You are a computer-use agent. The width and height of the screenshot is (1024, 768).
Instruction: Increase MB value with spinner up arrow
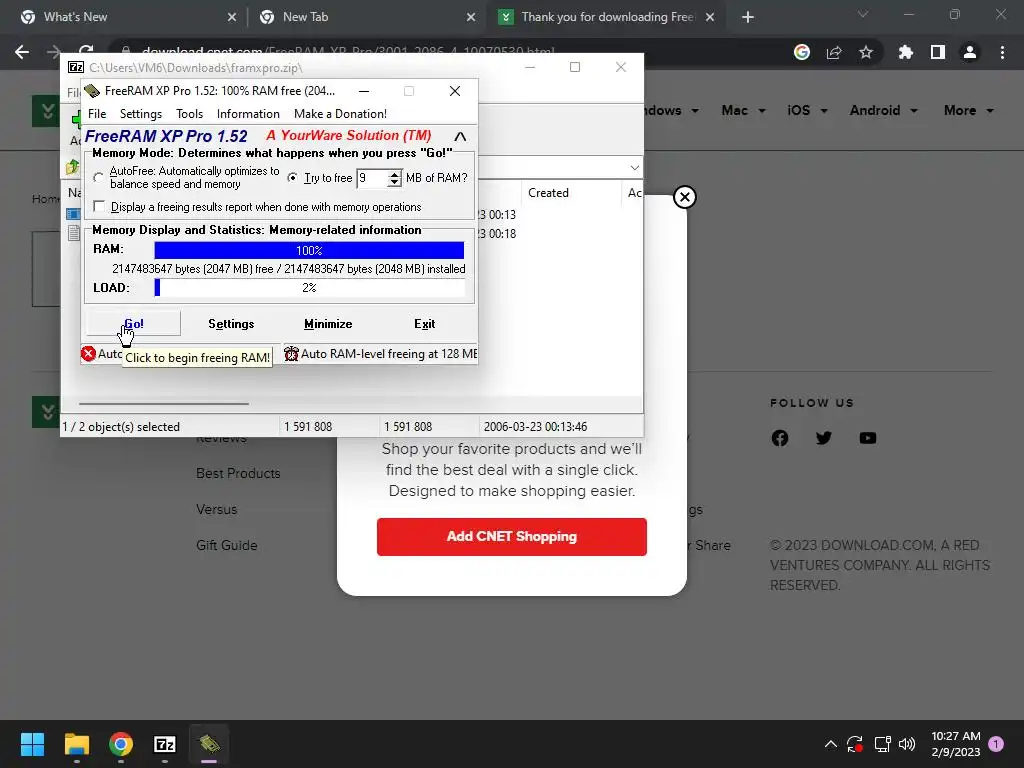[x=394, y=174]
